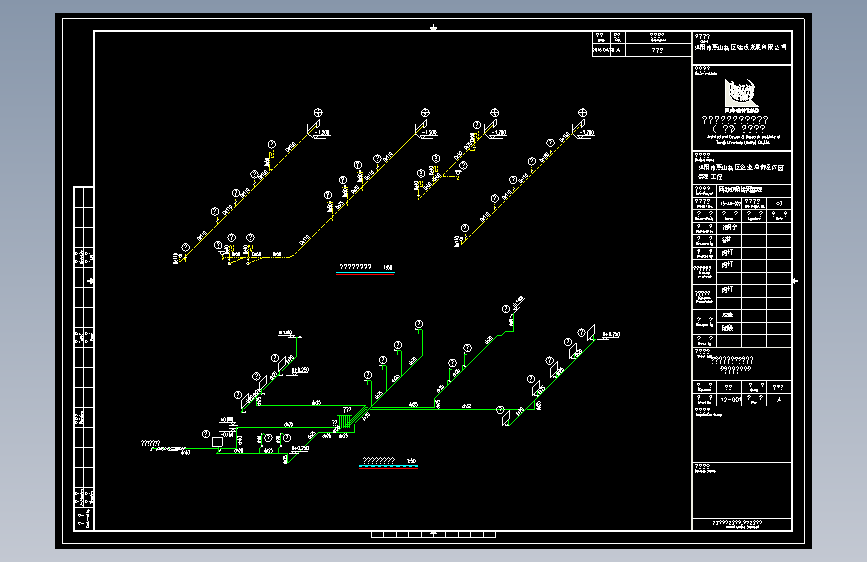Click the top center alignment mark on frame
This screenshot has width=867, height=562.
(434, 28)
